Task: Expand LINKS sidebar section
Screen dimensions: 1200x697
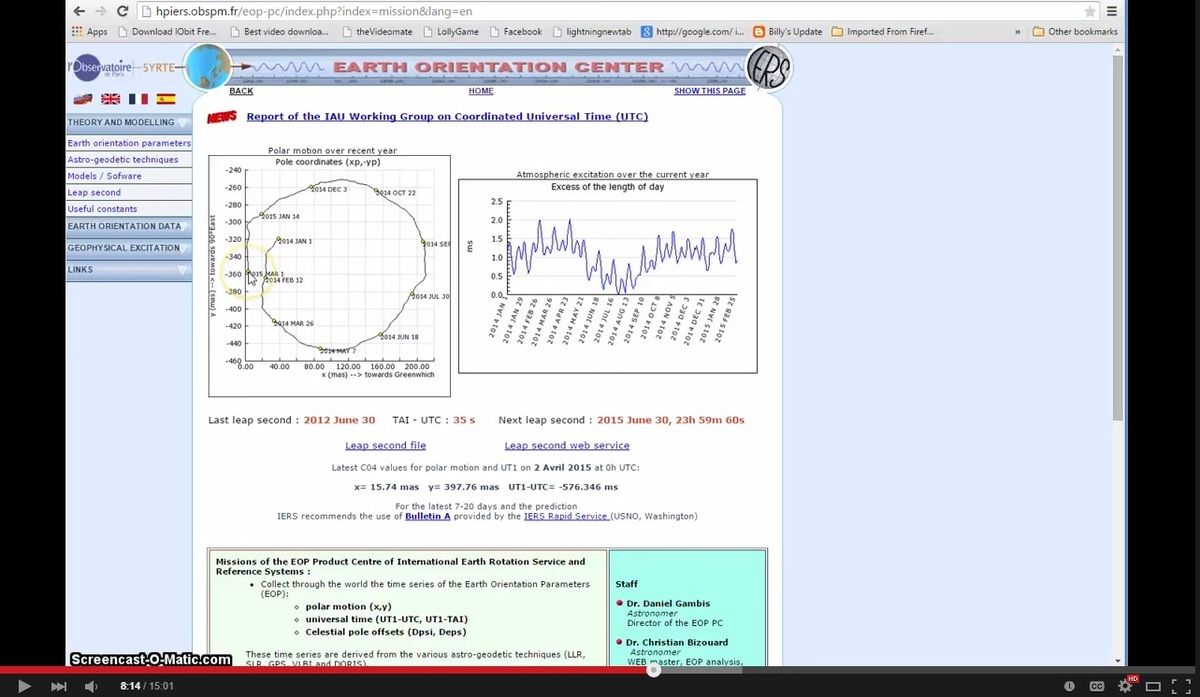Action: (129, 270)
